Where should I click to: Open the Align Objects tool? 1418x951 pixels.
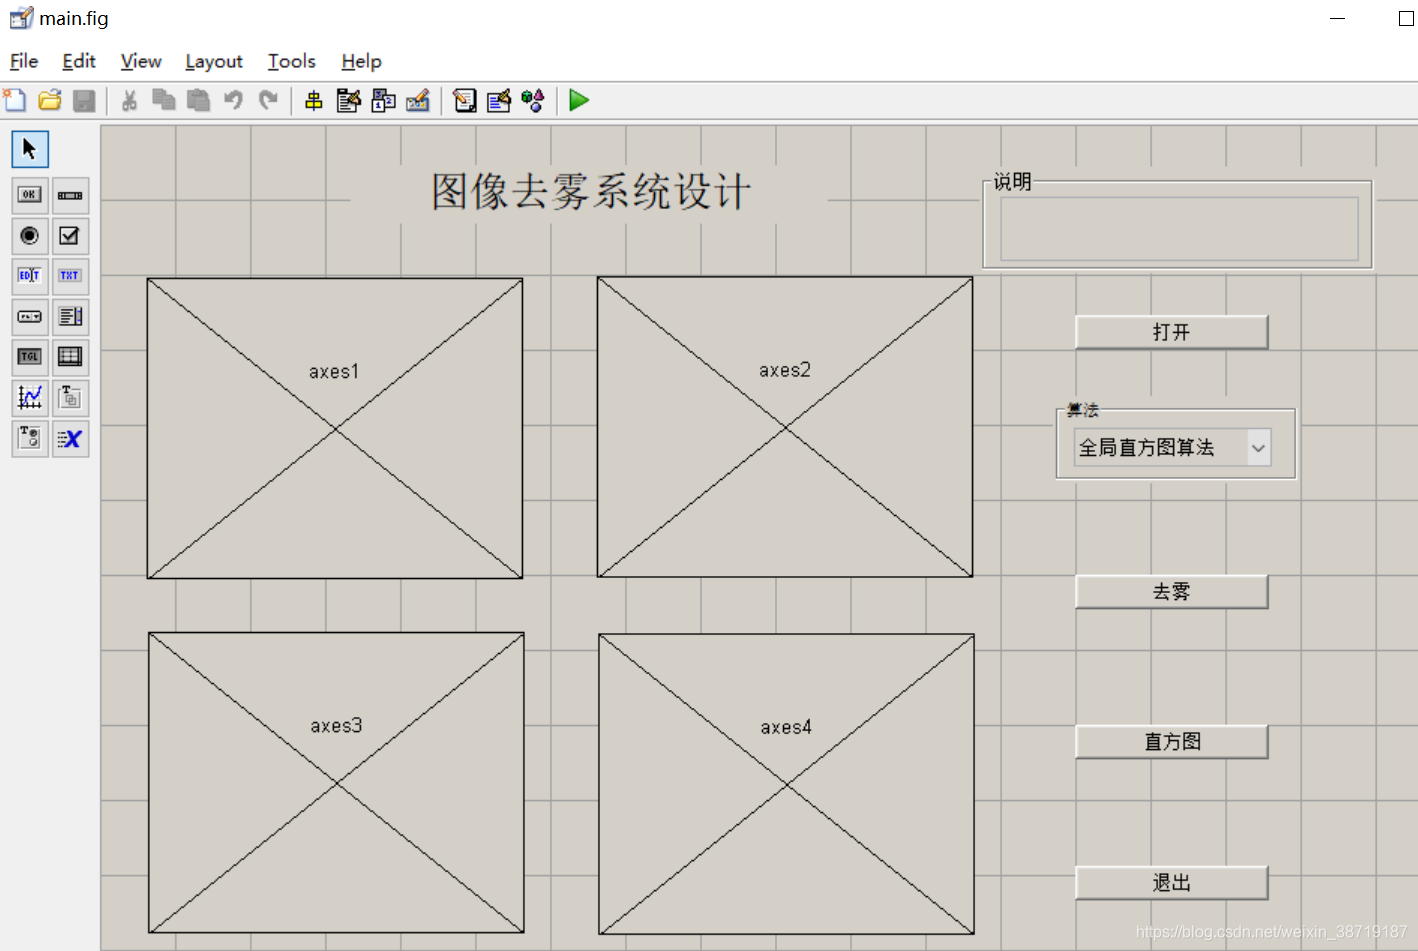click(x=314, y=100)
